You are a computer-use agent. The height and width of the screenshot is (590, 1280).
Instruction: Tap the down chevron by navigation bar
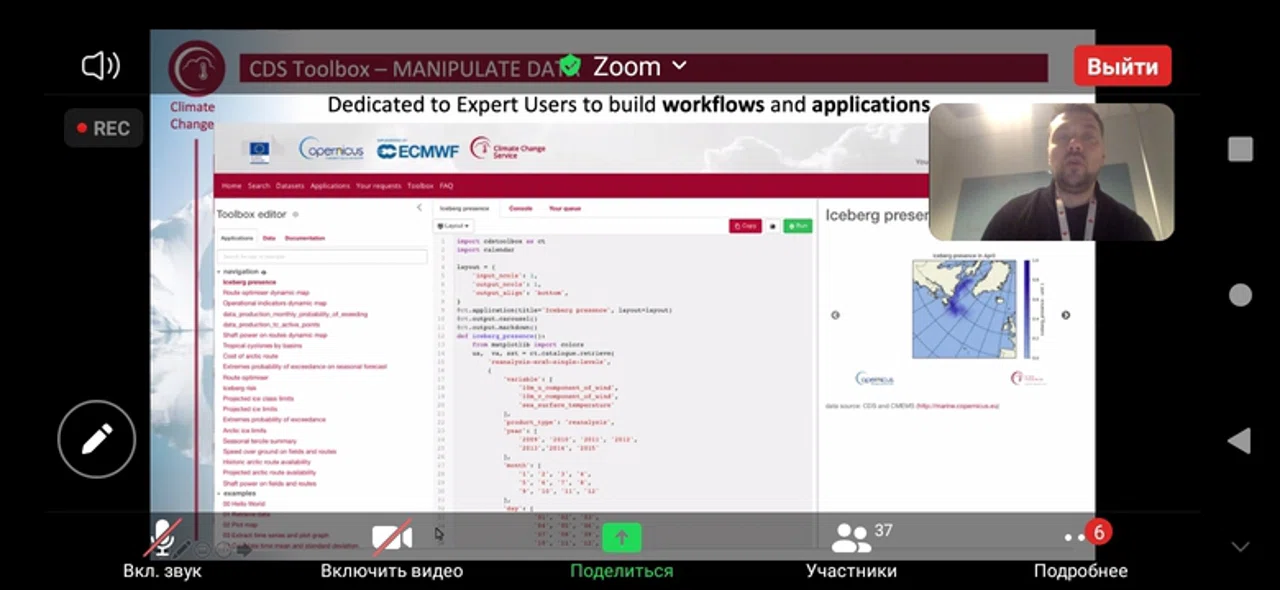[x=1241, y=547]
